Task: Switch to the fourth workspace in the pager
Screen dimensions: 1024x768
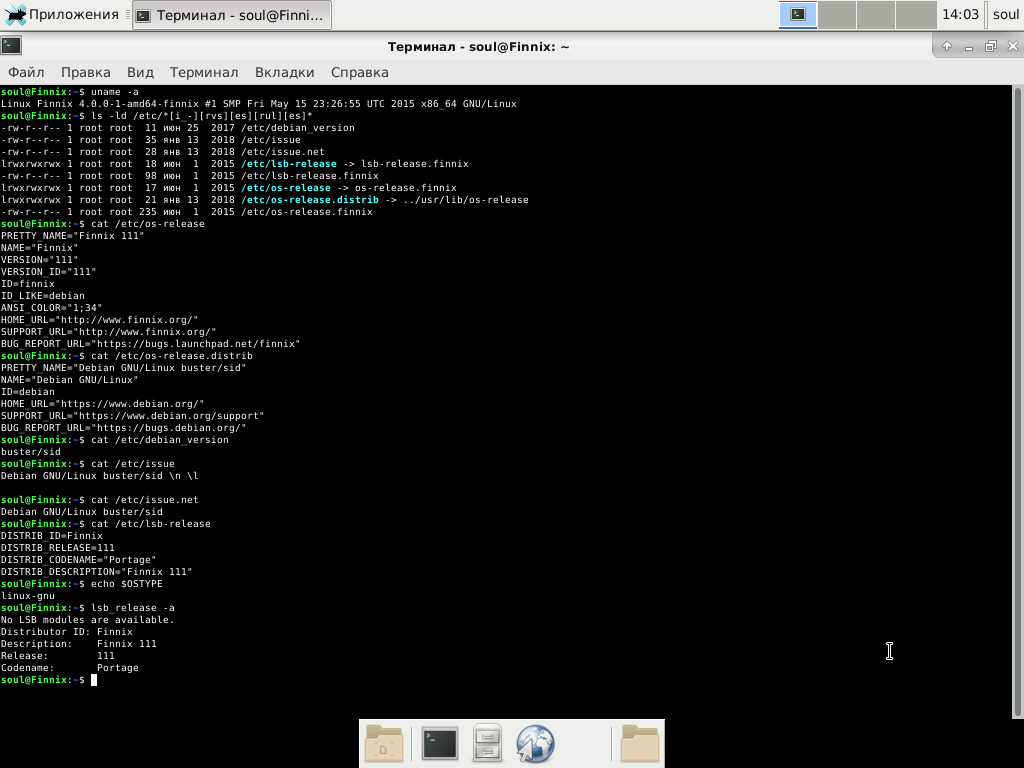Action: 916,14
